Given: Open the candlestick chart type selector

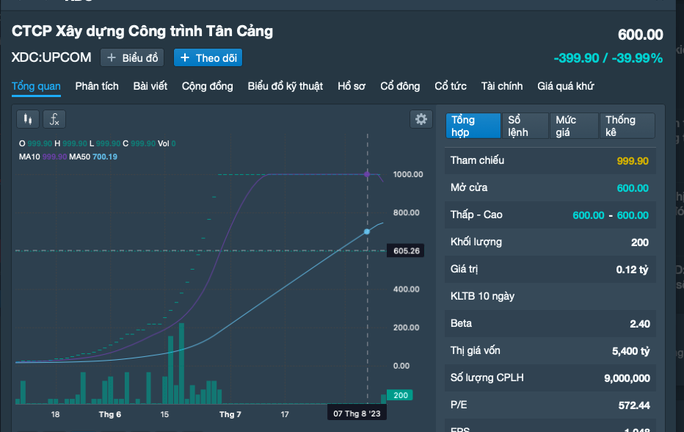Looking at the screenshot, I should [x=28, y=119].
